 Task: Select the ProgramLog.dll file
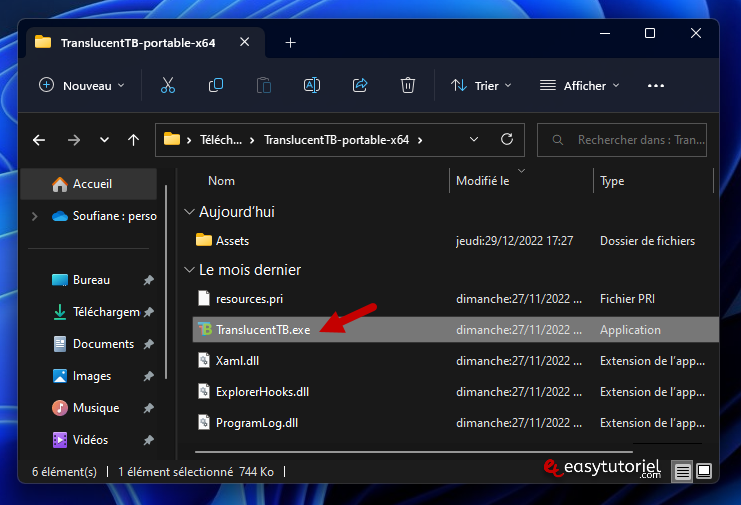pyautogui.click(x=456, y=423)
